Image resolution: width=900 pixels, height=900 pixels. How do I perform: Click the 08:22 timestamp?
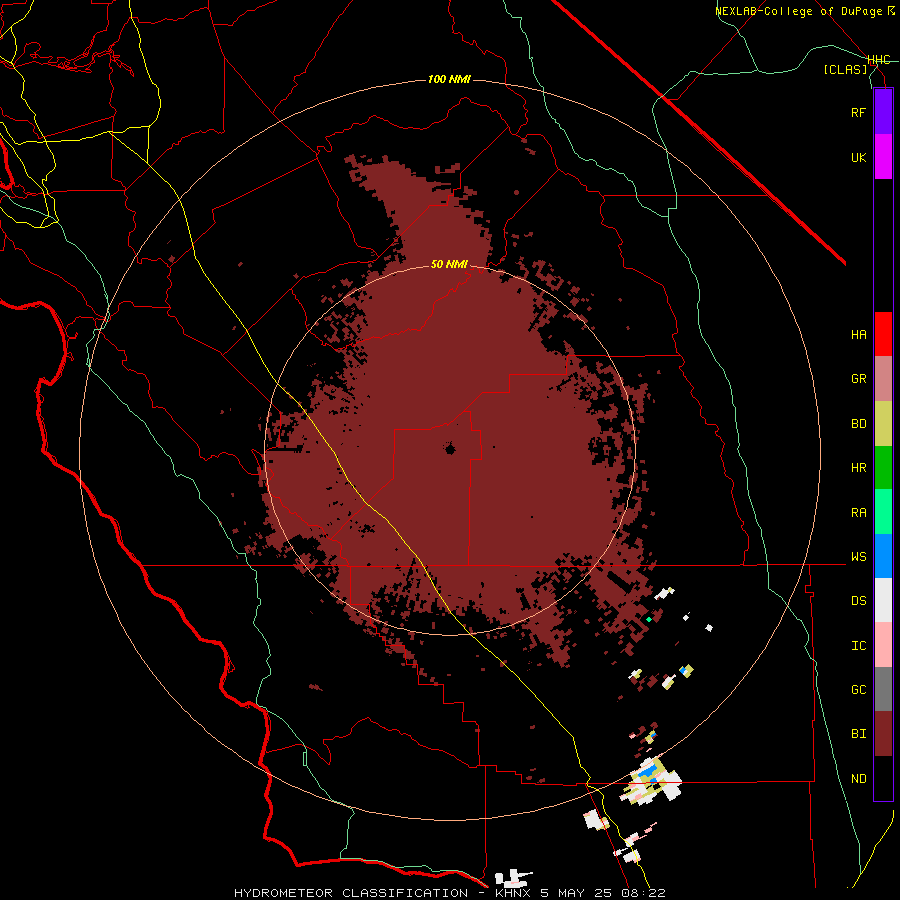643,893
